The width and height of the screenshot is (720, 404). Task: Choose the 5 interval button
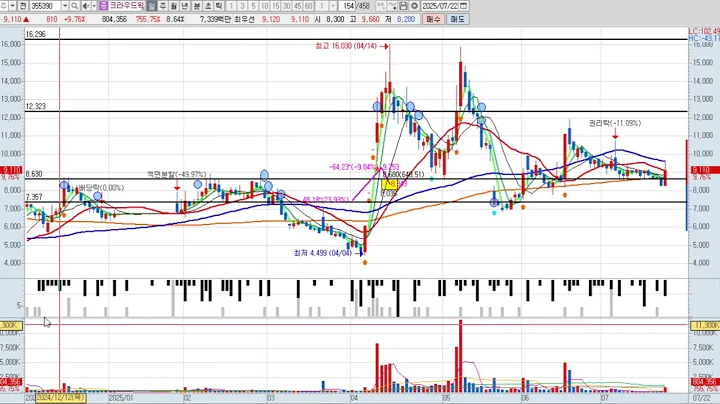point(253,6)
